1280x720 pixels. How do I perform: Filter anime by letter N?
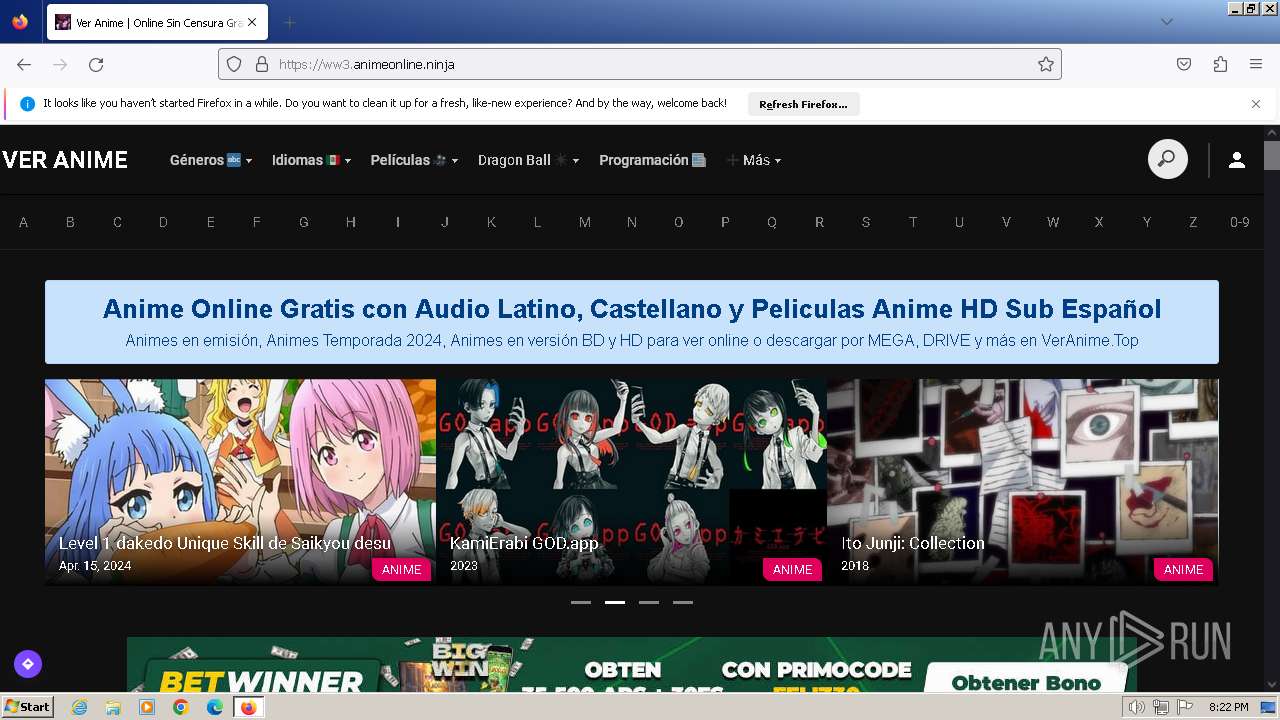tap(632, 222)
